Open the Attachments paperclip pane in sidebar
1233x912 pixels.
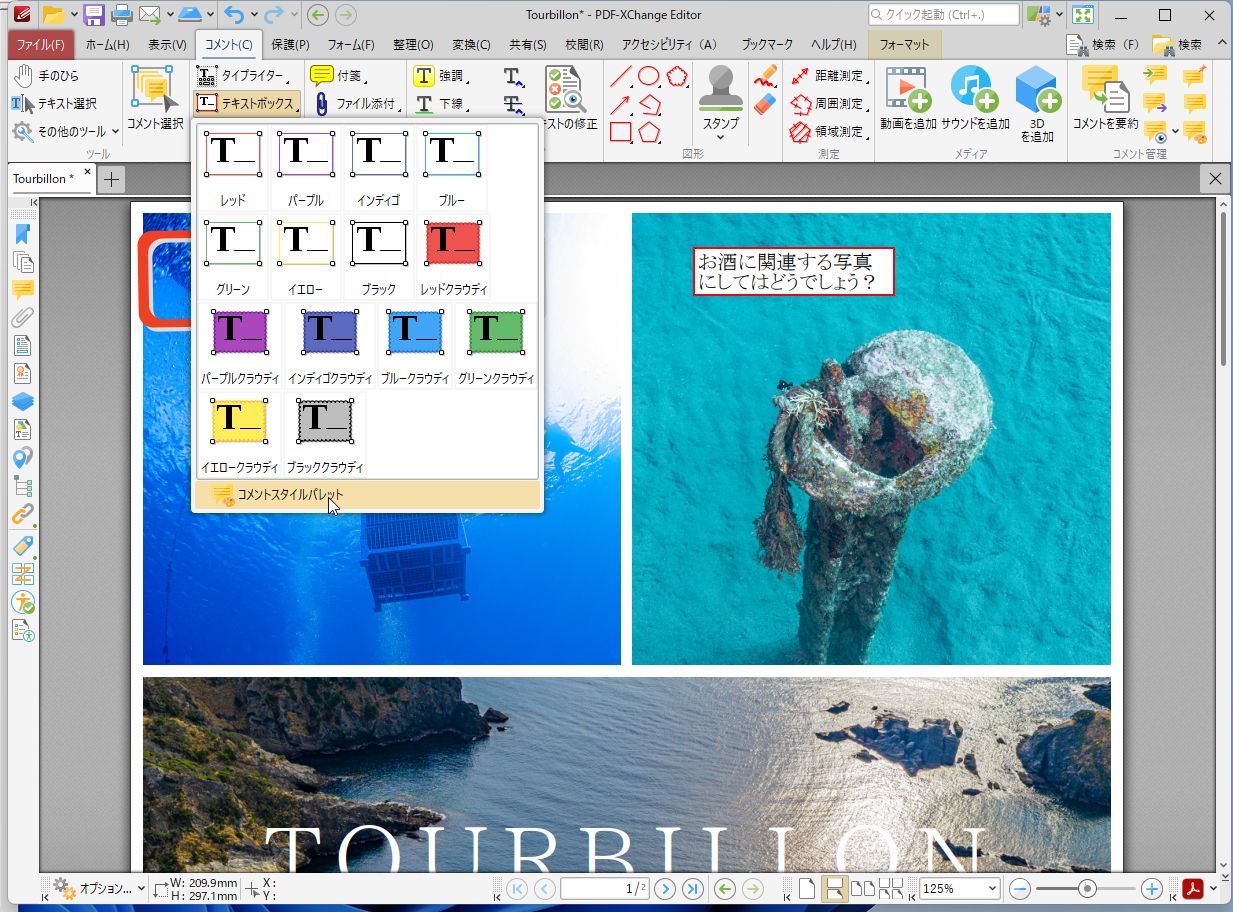coord(22,318)
